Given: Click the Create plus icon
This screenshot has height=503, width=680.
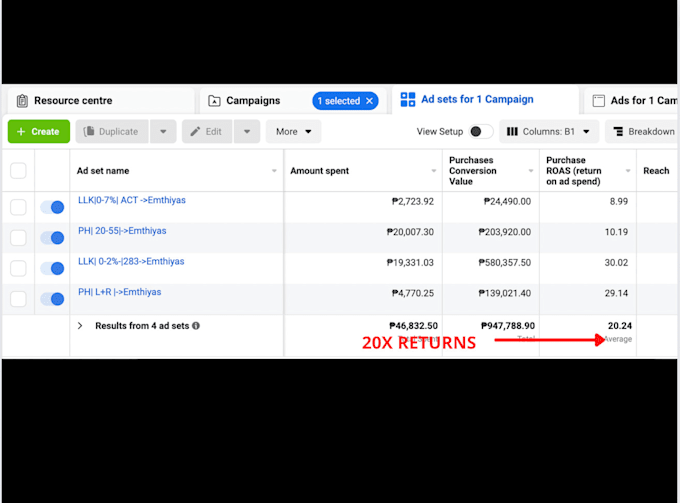Looking at the screenshot, I should coord(21,131).
